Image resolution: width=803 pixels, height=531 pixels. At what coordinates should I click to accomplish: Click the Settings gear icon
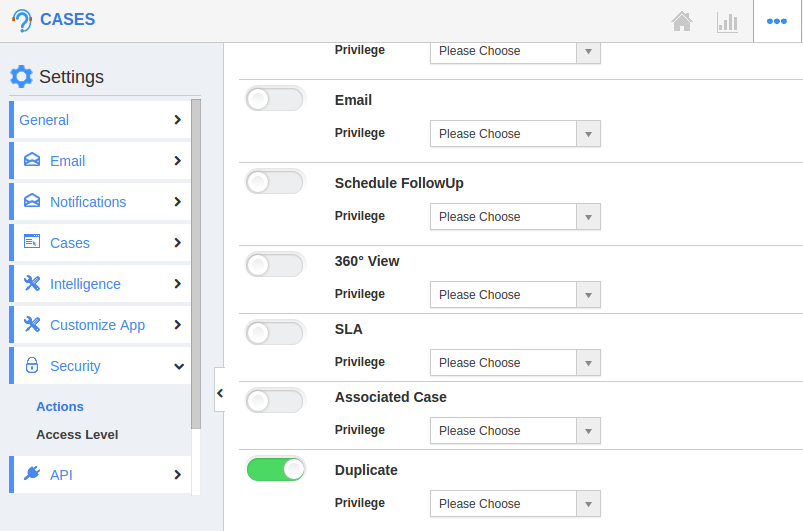[21, 76]
